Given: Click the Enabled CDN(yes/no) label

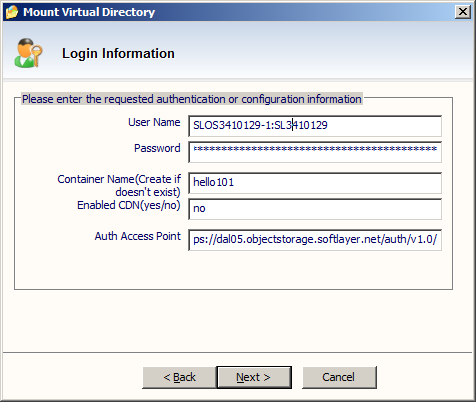Looking at the screenshot, I should coord(129,205).
